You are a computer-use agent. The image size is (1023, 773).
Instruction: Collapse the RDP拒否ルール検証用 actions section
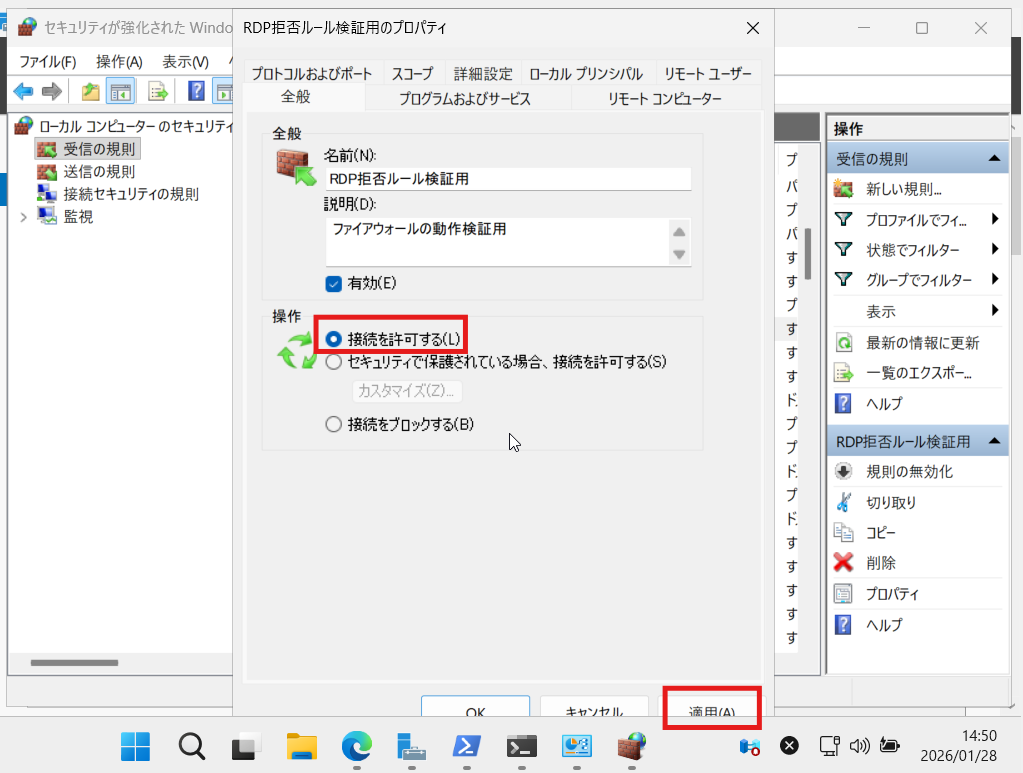[x=994, y=442]
